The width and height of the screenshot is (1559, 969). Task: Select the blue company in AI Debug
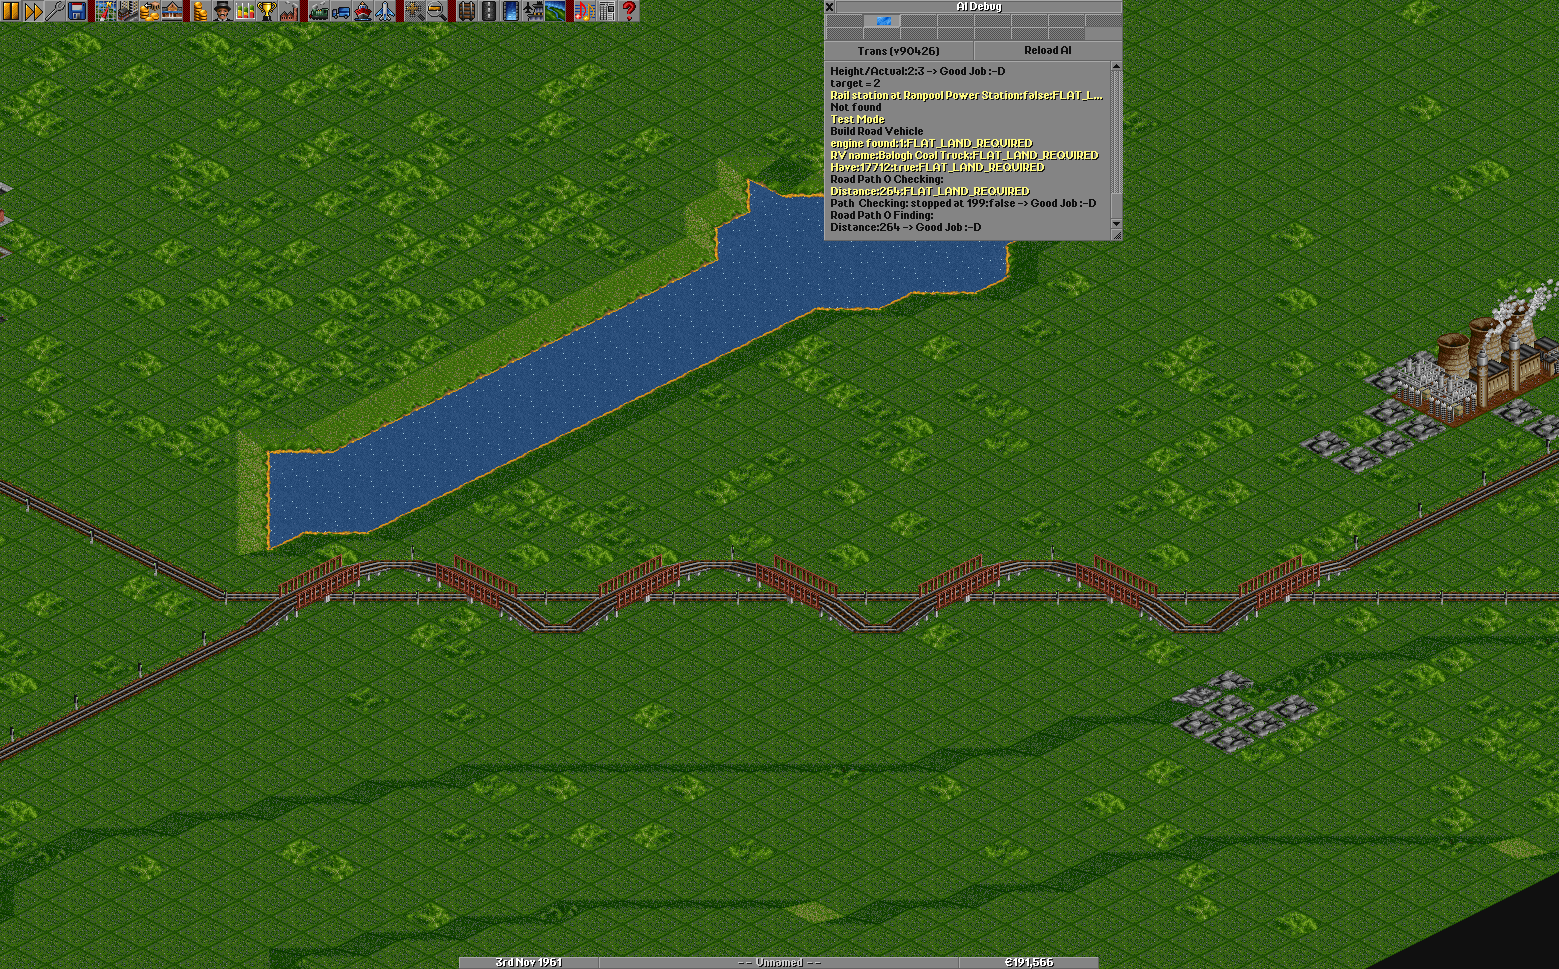[882, 21]
